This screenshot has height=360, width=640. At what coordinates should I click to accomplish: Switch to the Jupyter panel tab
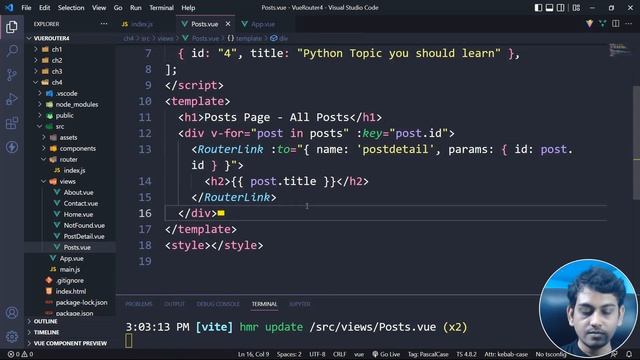tap(300, 304)
